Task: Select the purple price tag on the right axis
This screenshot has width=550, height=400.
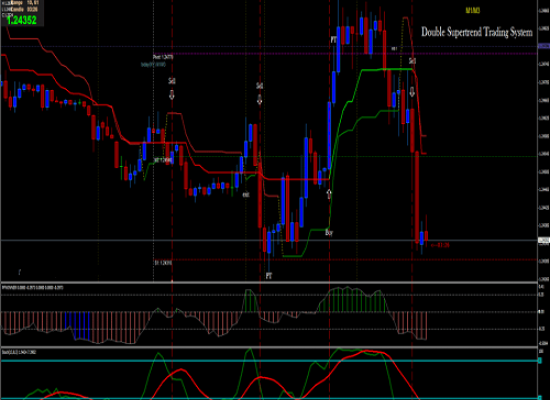Action: tap(544, 46)
